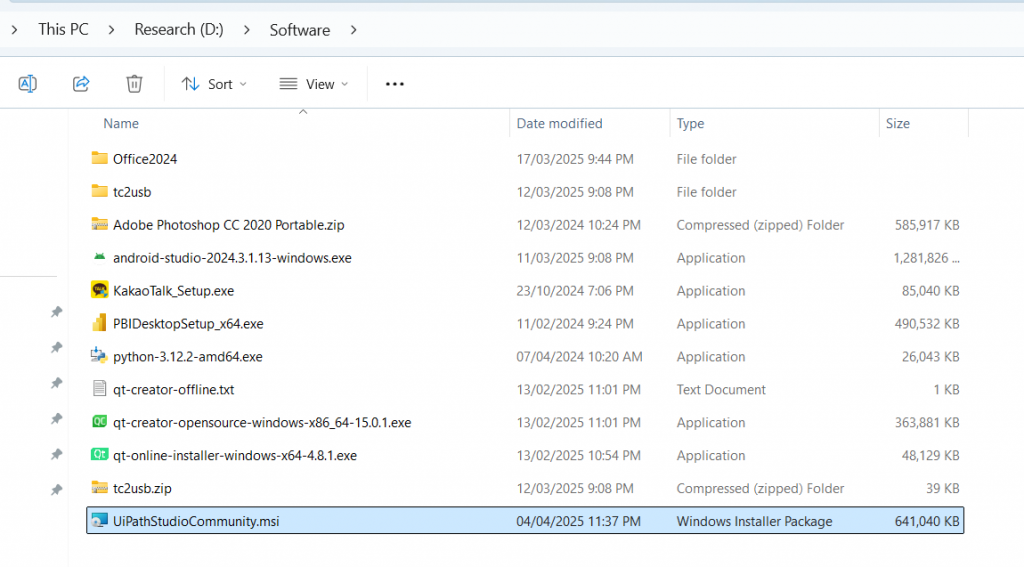Sort by the Type column header
Screen dimensions: 1024x567
pos(690,123)
